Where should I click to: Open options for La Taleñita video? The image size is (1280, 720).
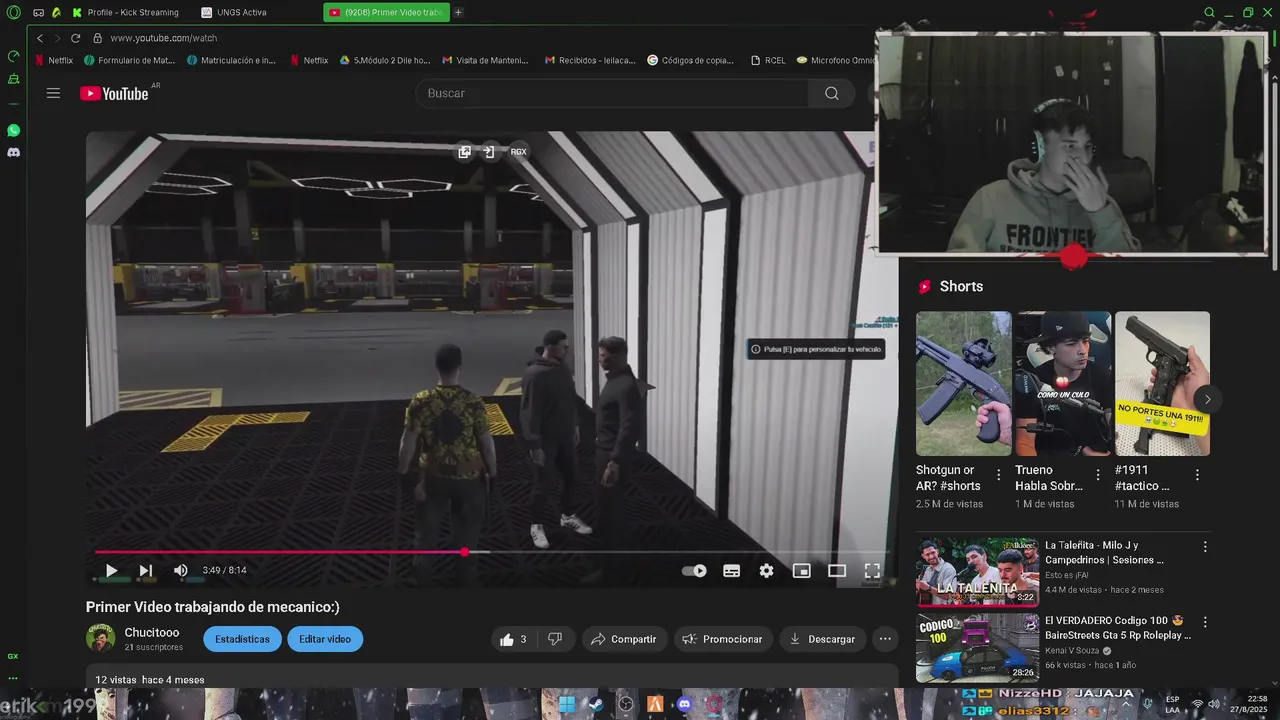(x=1205, y=547)
